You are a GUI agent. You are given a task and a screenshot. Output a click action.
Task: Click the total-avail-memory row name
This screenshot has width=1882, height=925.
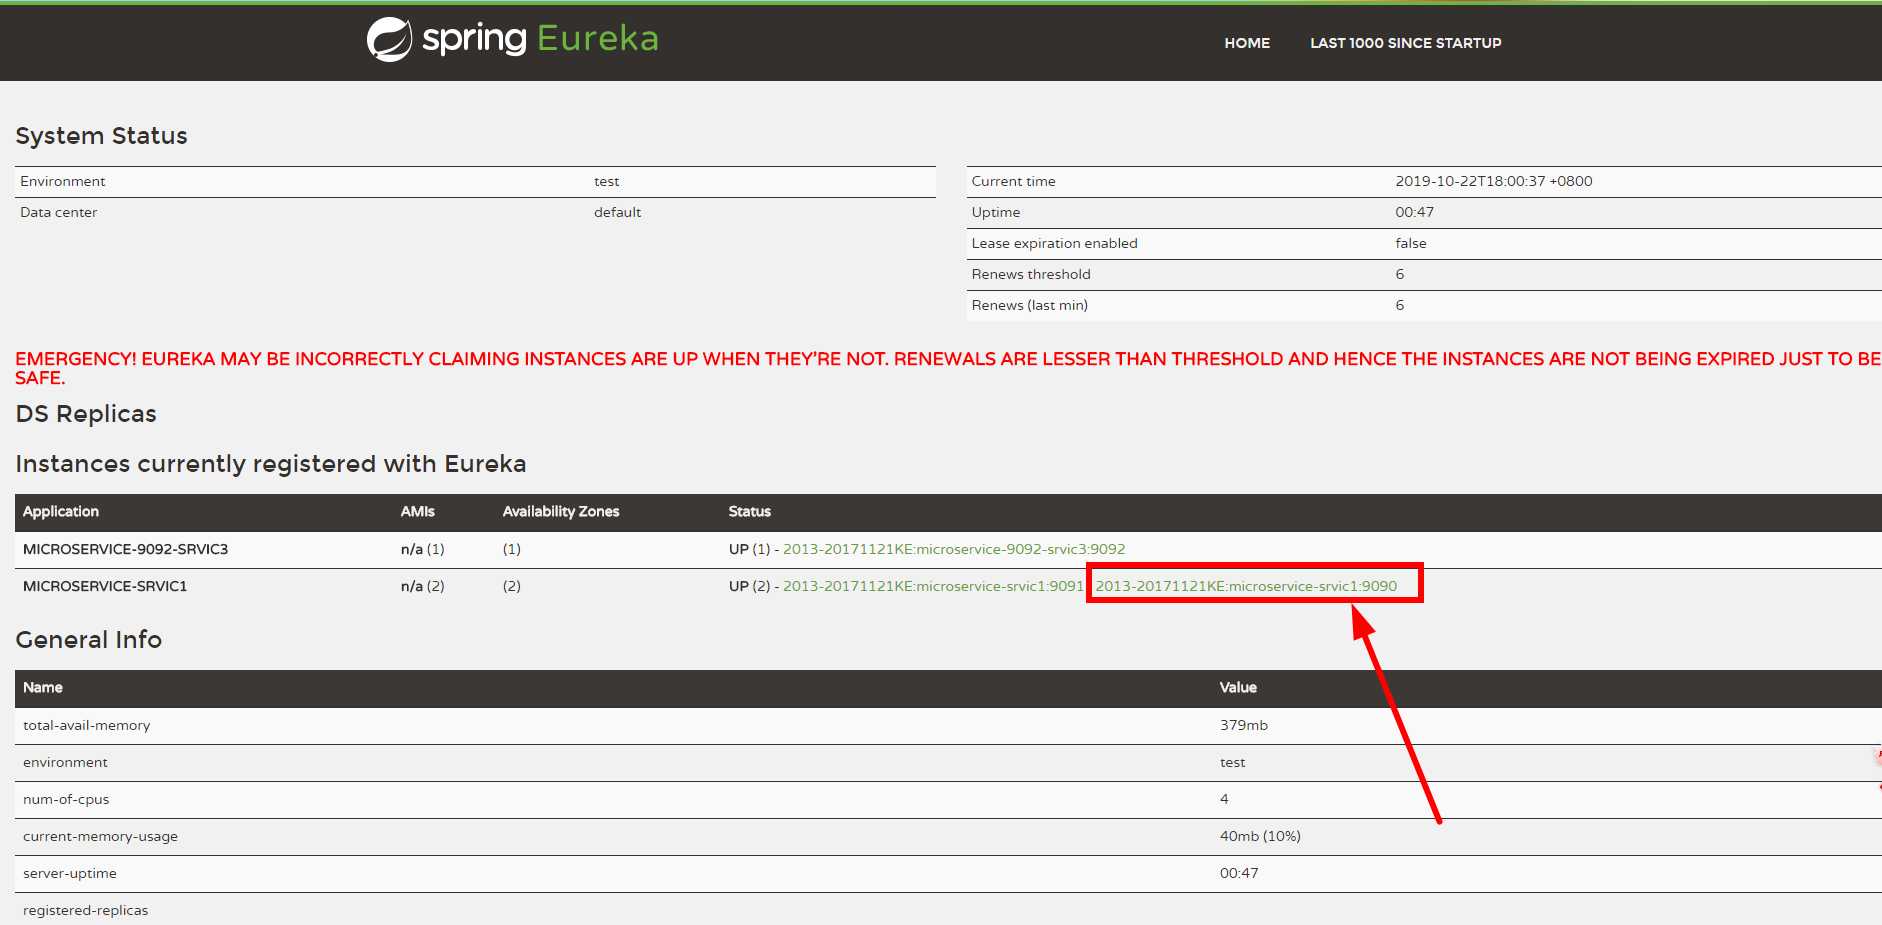click(87, 725)
